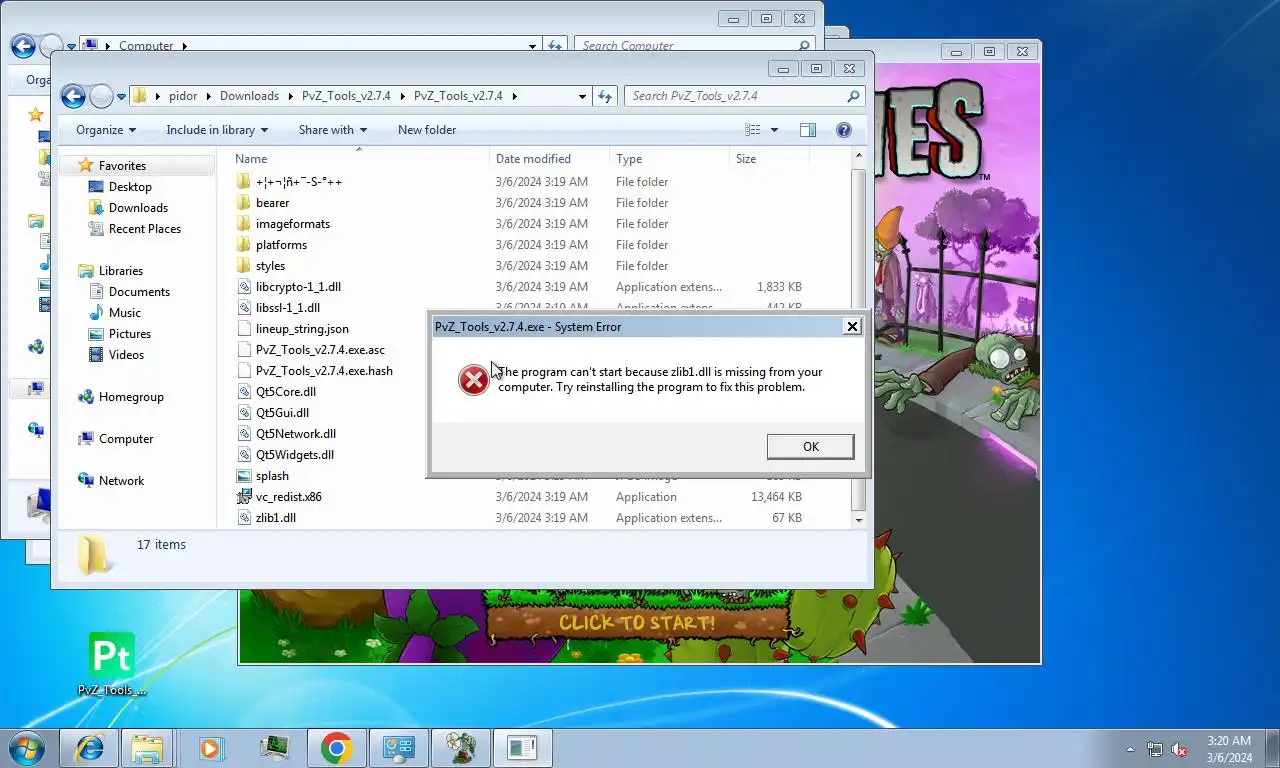
Task: Select the zlib1.dll file
Action: tap(276, 518)
